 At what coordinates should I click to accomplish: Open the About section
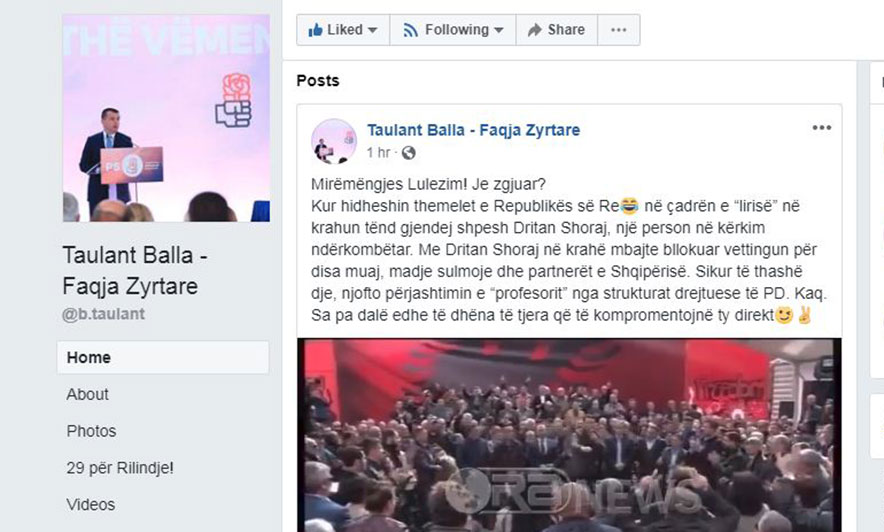tap(87, 394)
